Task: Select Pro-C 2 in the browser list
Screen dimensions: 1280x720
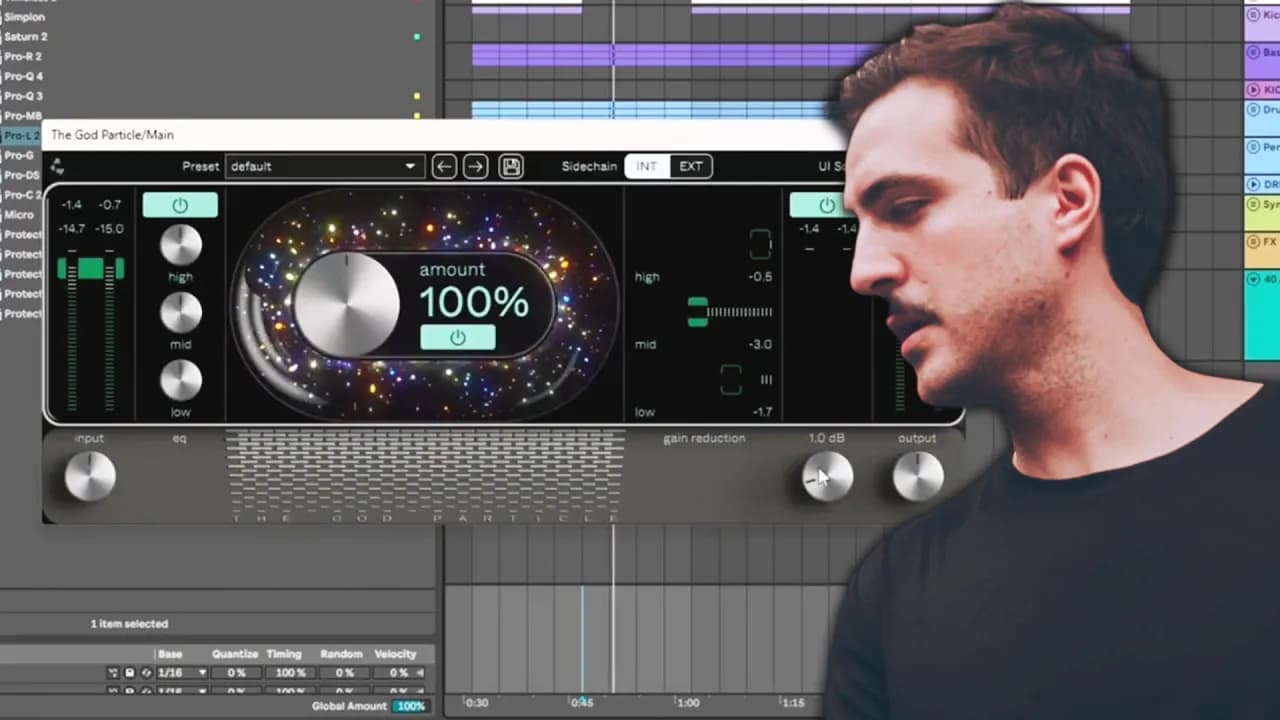Action: pyautogui.click(x=21, y=195)
